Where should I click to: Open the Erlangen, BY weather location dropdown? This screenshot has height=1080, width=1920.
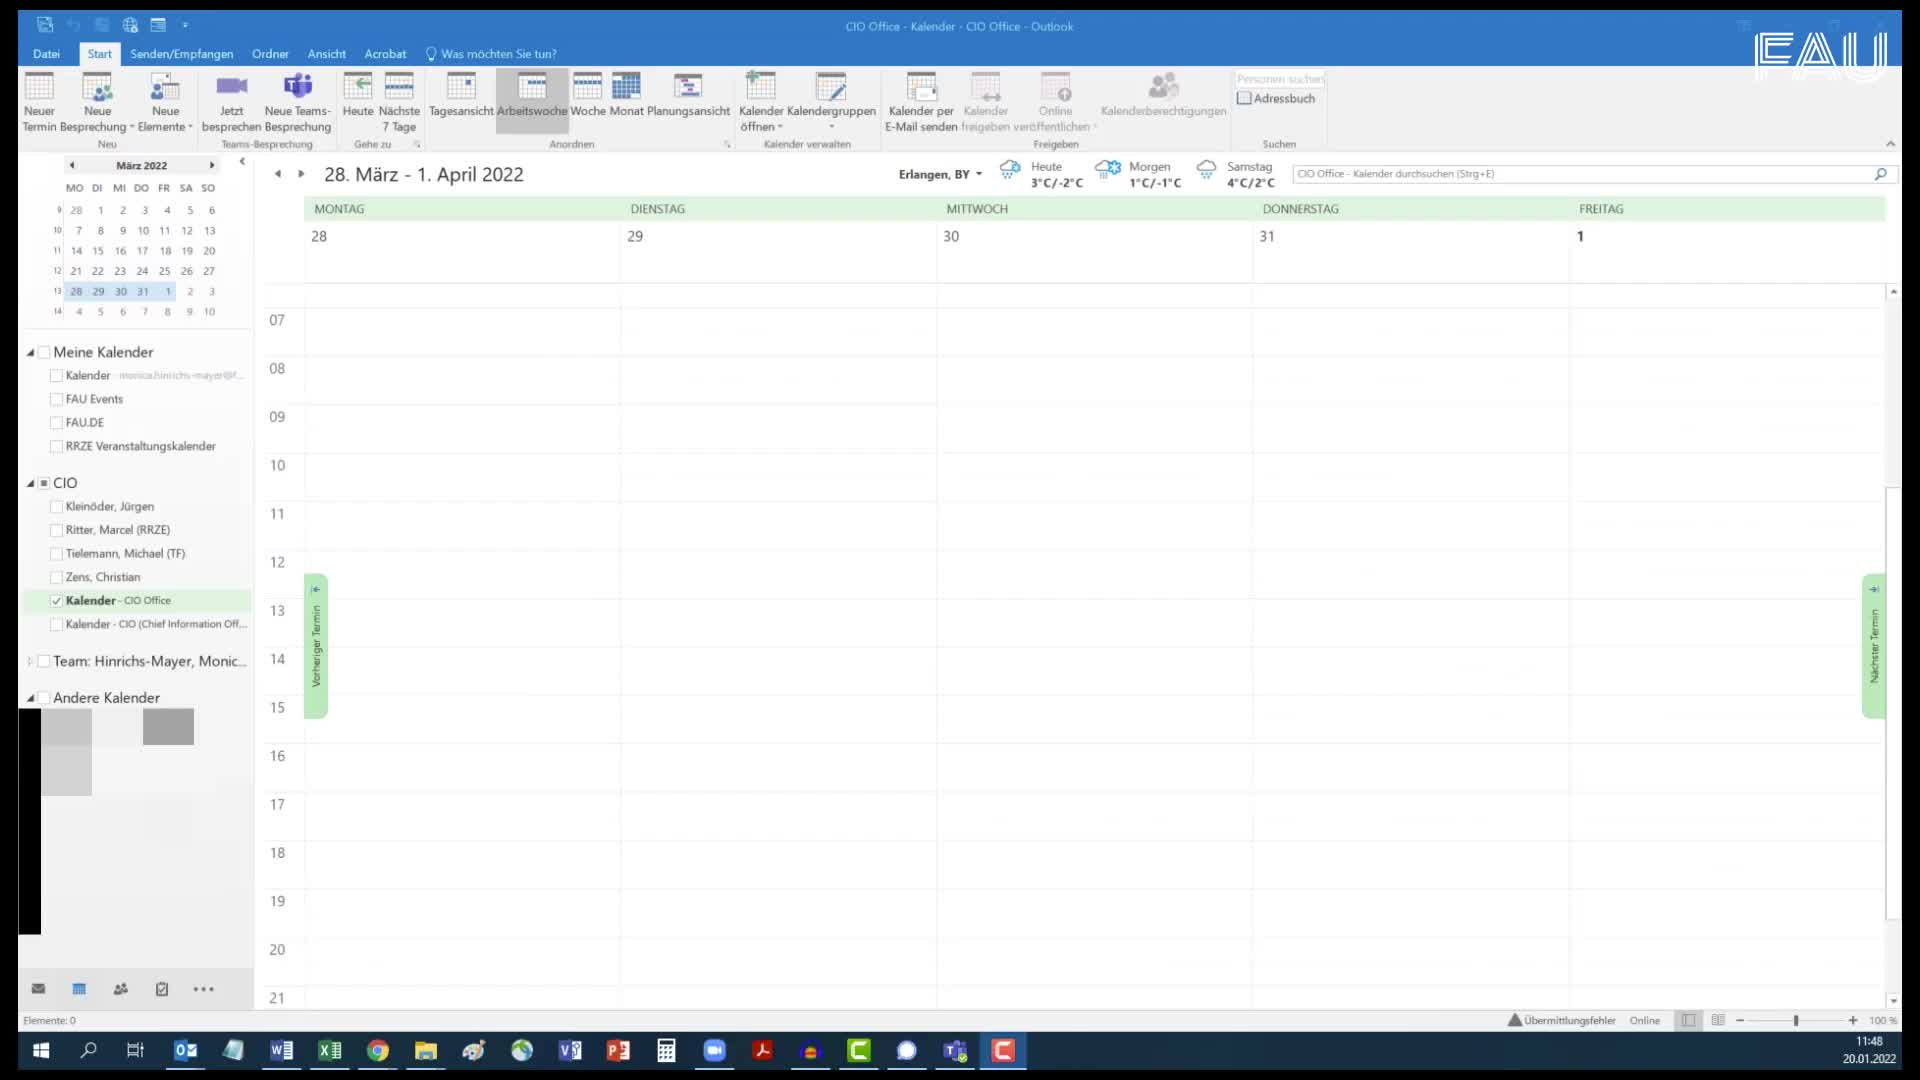978,174
